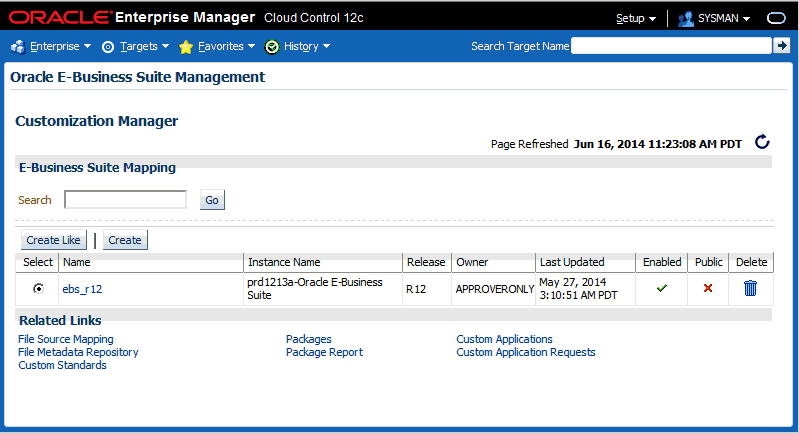Click the Targets bullseye icon
The height and width of the screenshot is (434, 799).
pos(108,47)
